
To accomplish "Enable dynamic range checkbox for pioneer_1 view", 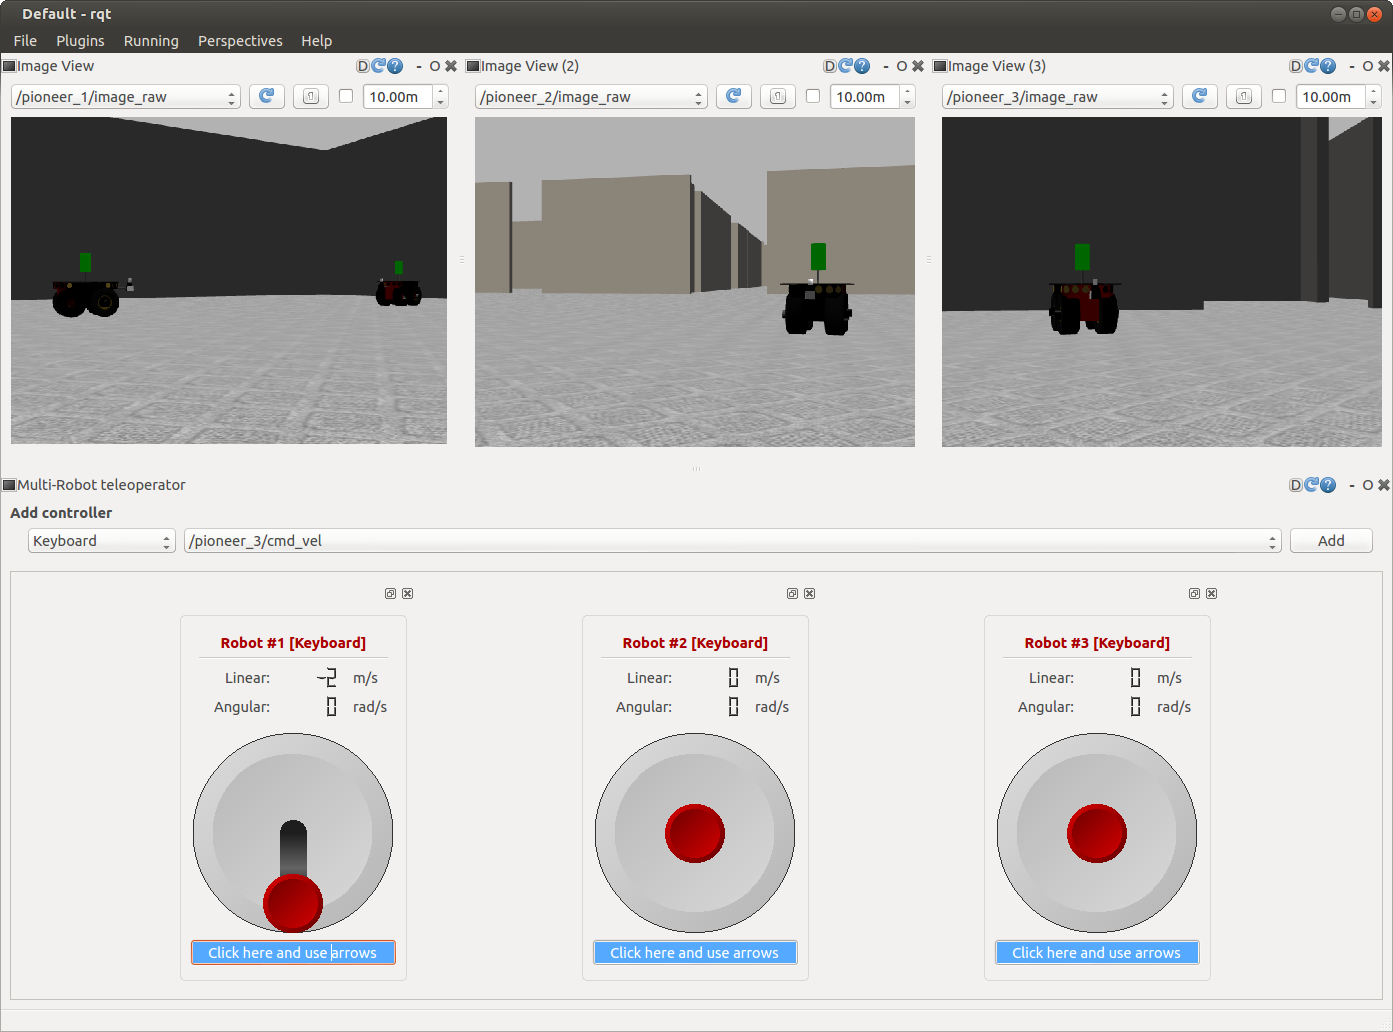I will point(346,96).
